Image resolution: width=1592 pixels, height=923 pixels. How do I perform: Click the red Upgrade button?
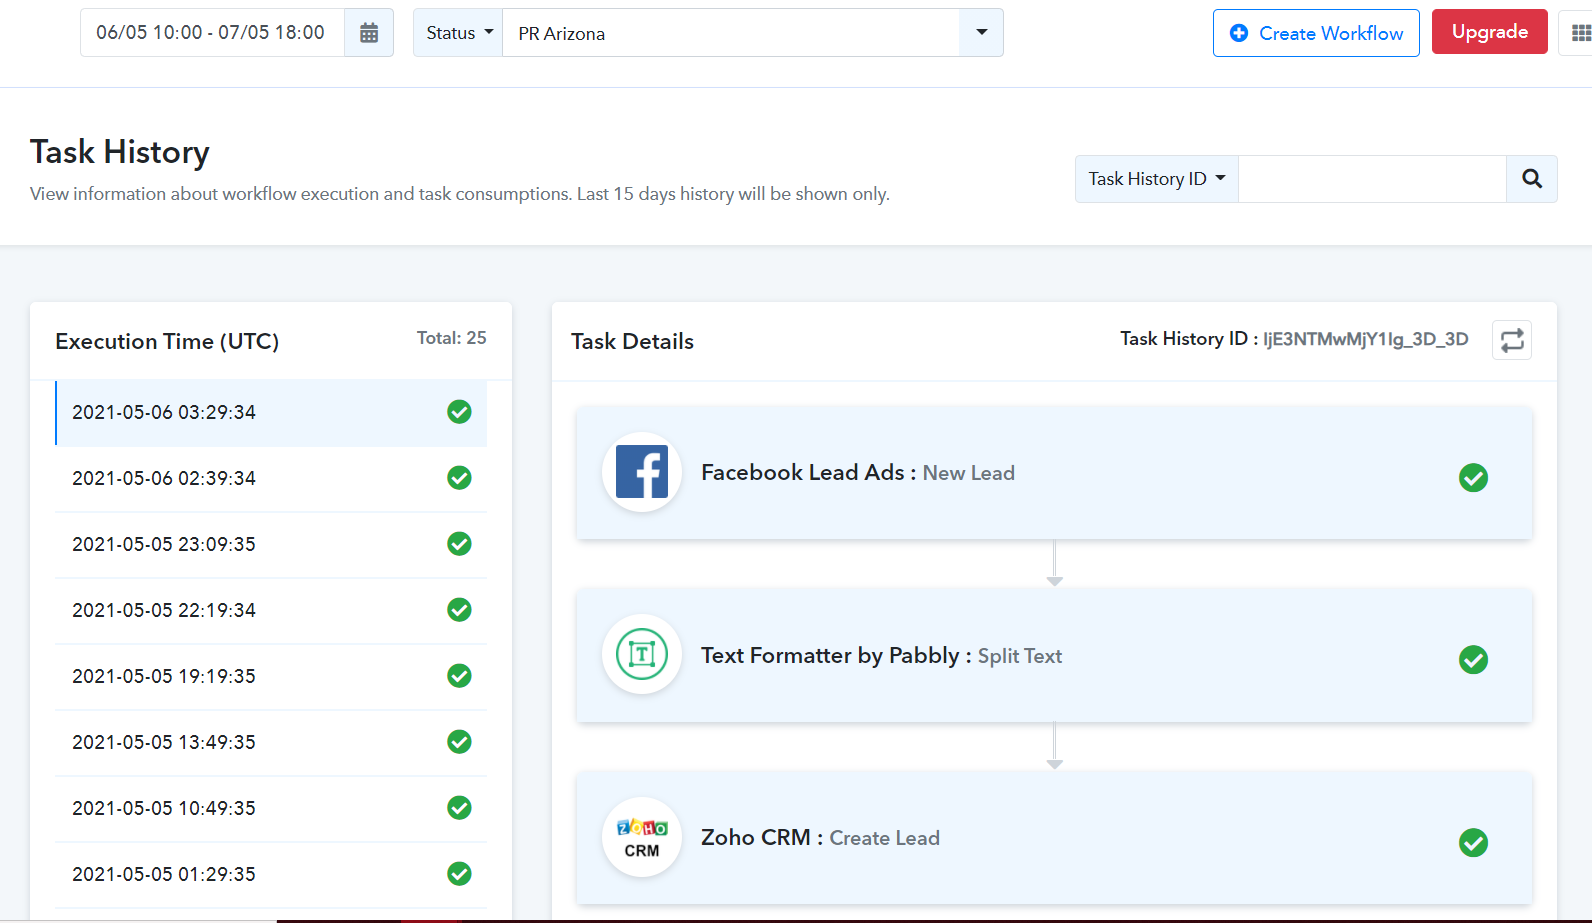click(1490, 32)
